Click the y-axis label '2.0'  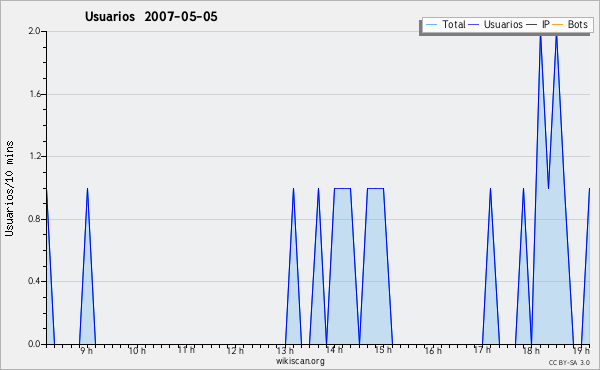[34, 31]
